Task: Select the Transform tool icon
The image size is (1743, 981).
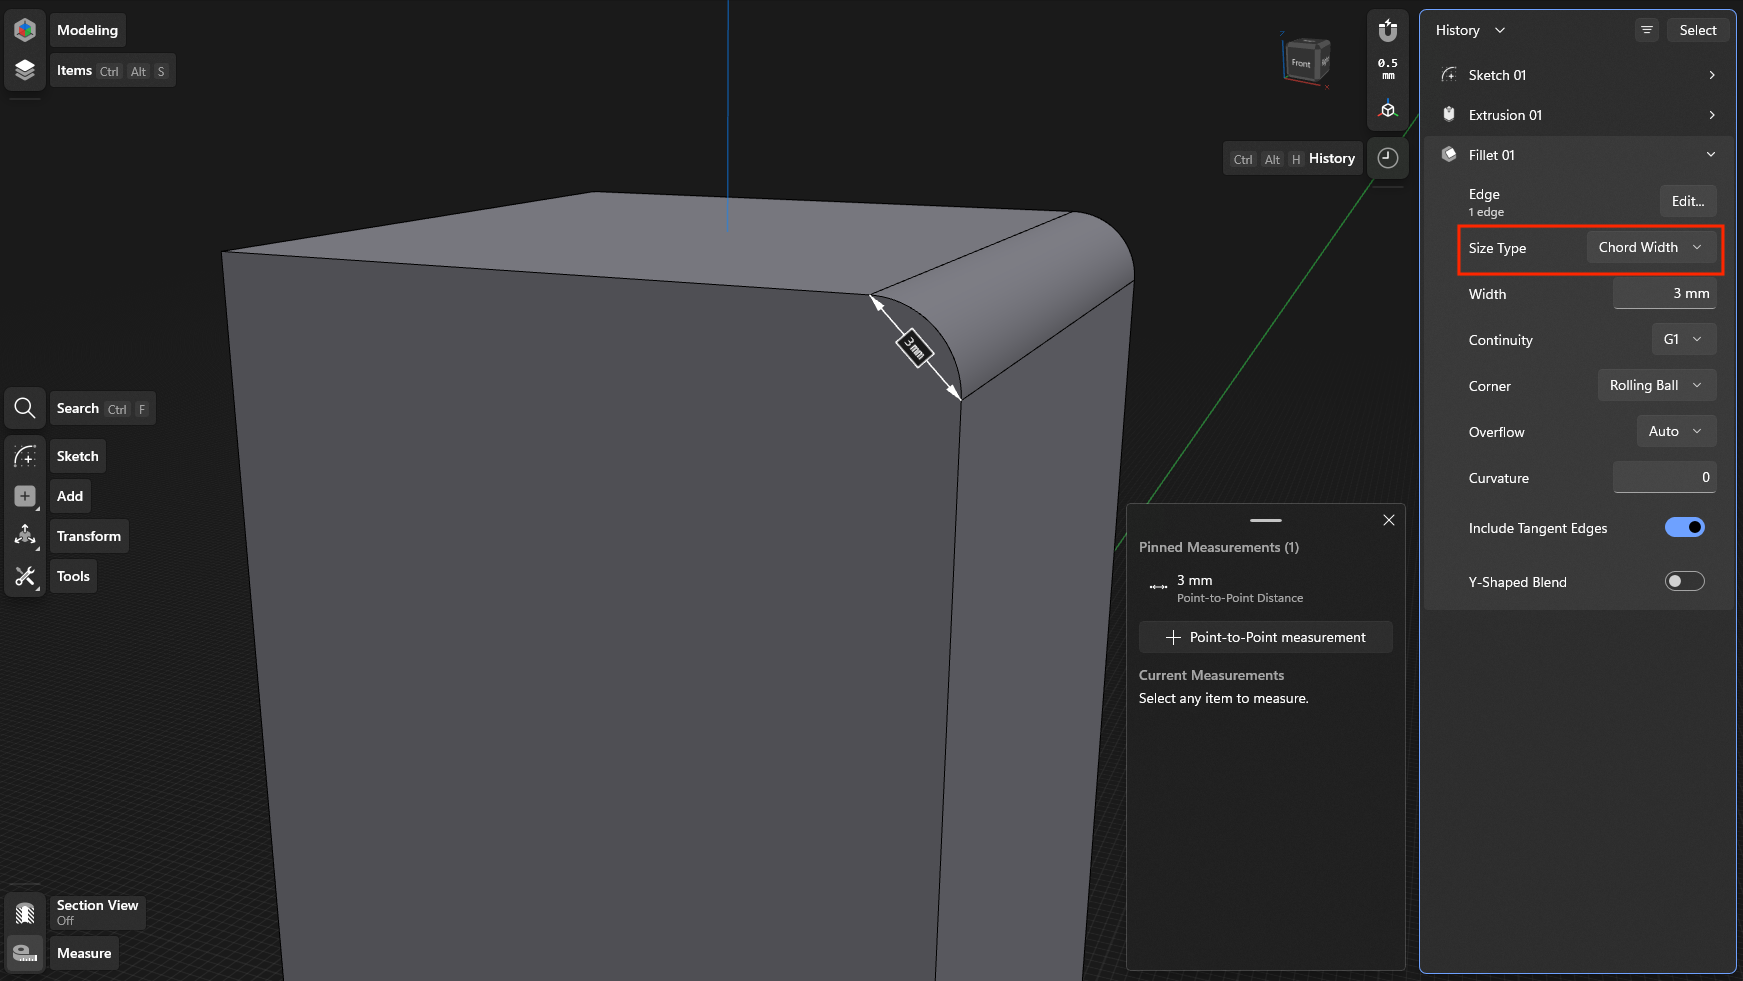Action: coord(25,536)
